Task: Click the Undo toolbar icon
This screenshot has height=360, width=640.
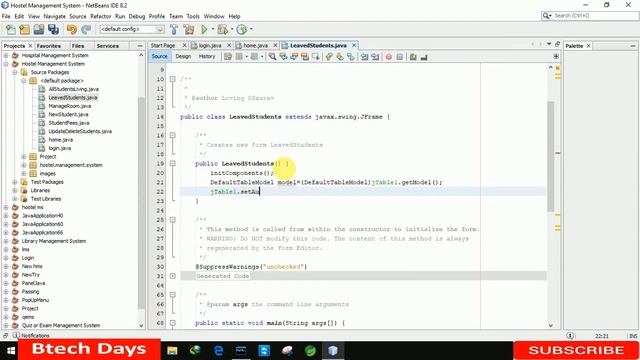Action: click(72, 29)
